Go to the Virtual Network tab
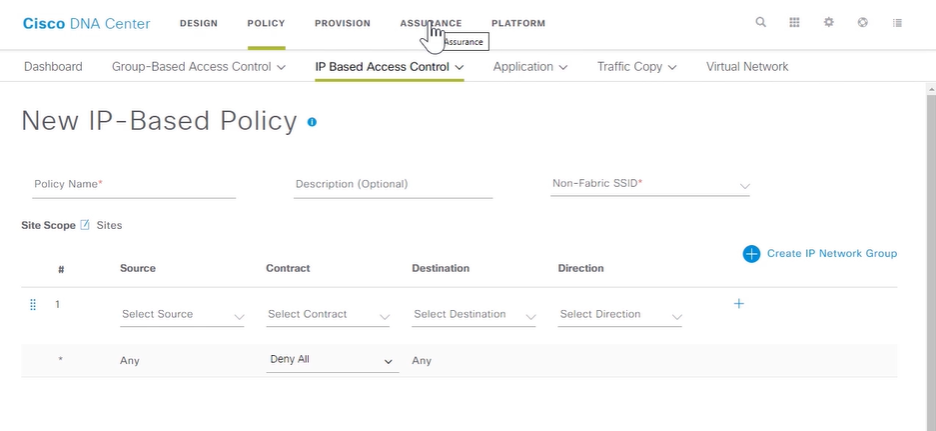Viewport: 936px width, 431px height. click(x=747, y=67)
